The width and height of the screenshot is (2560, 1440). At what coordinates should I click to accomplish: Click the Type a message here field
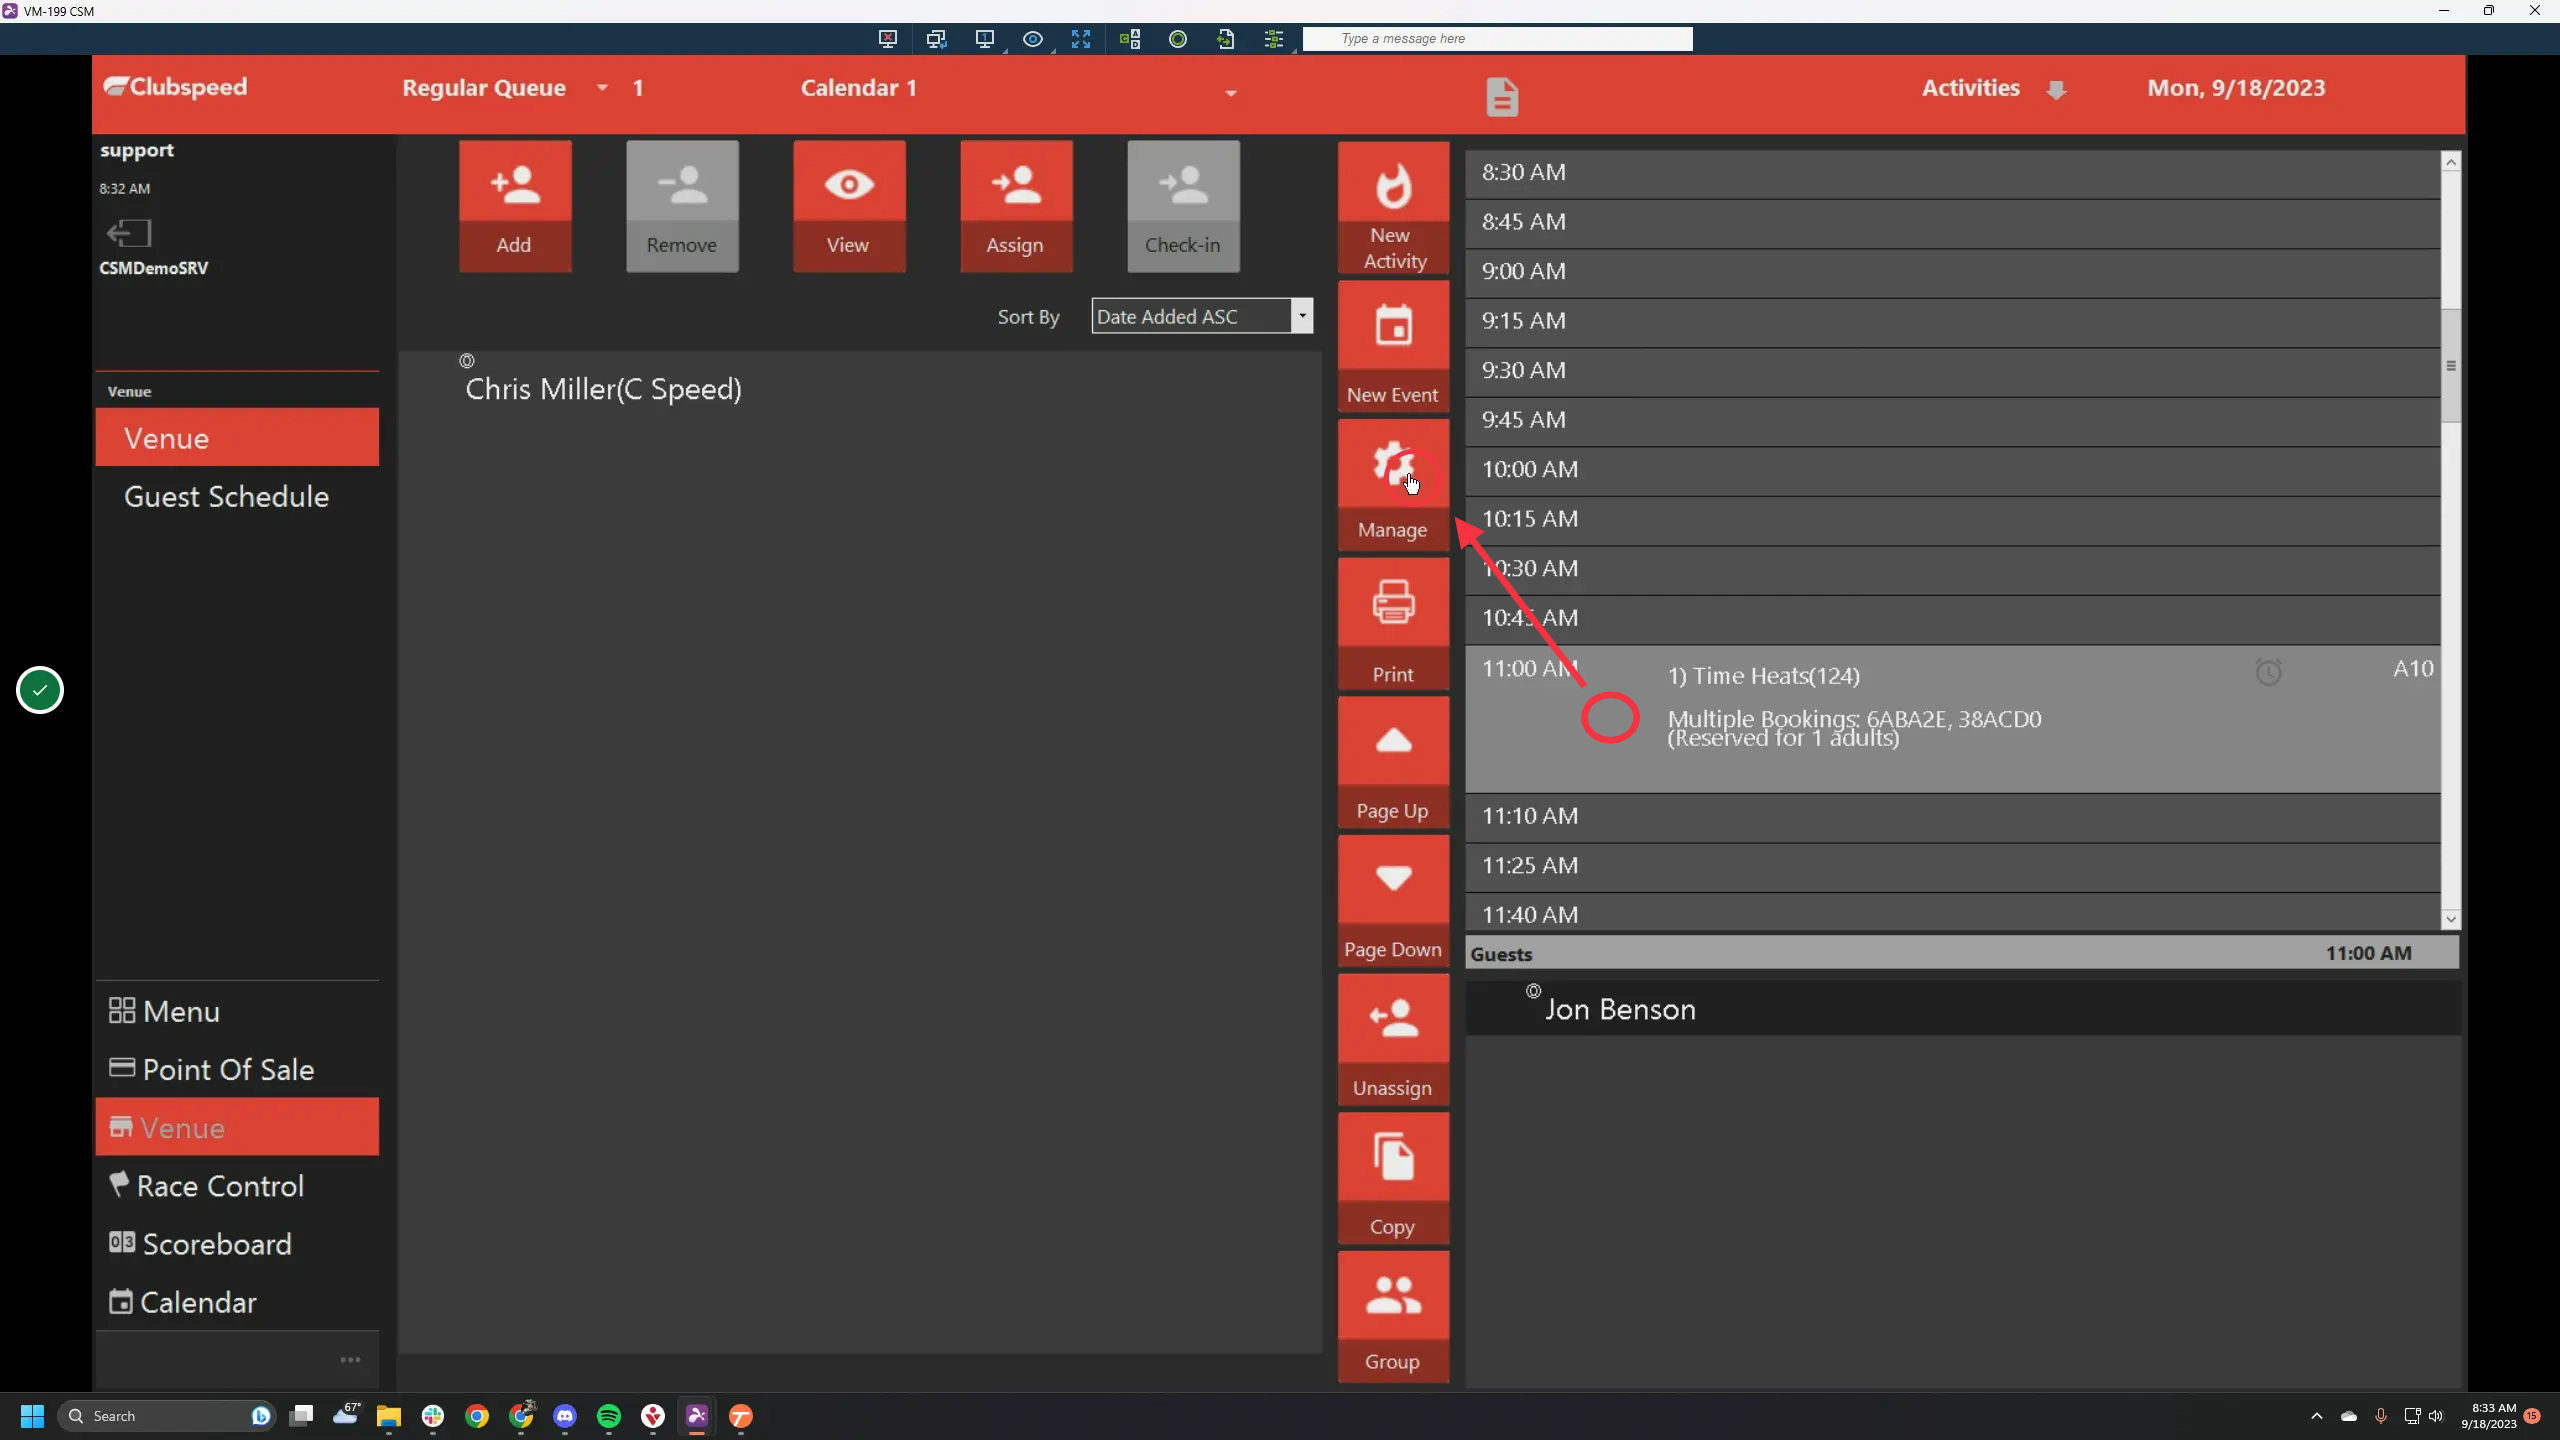[1497, 38]
